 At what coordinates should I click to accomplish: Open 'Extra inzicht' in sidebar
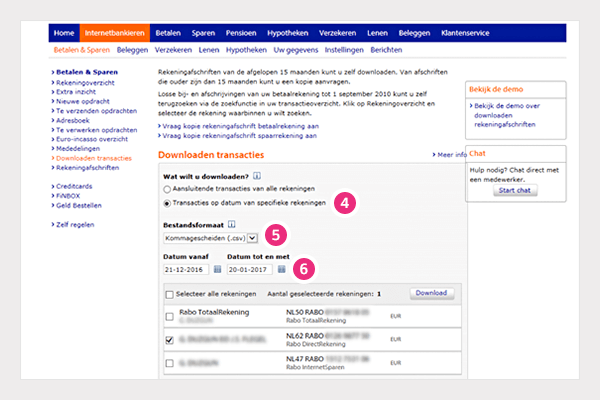[74, 92]
